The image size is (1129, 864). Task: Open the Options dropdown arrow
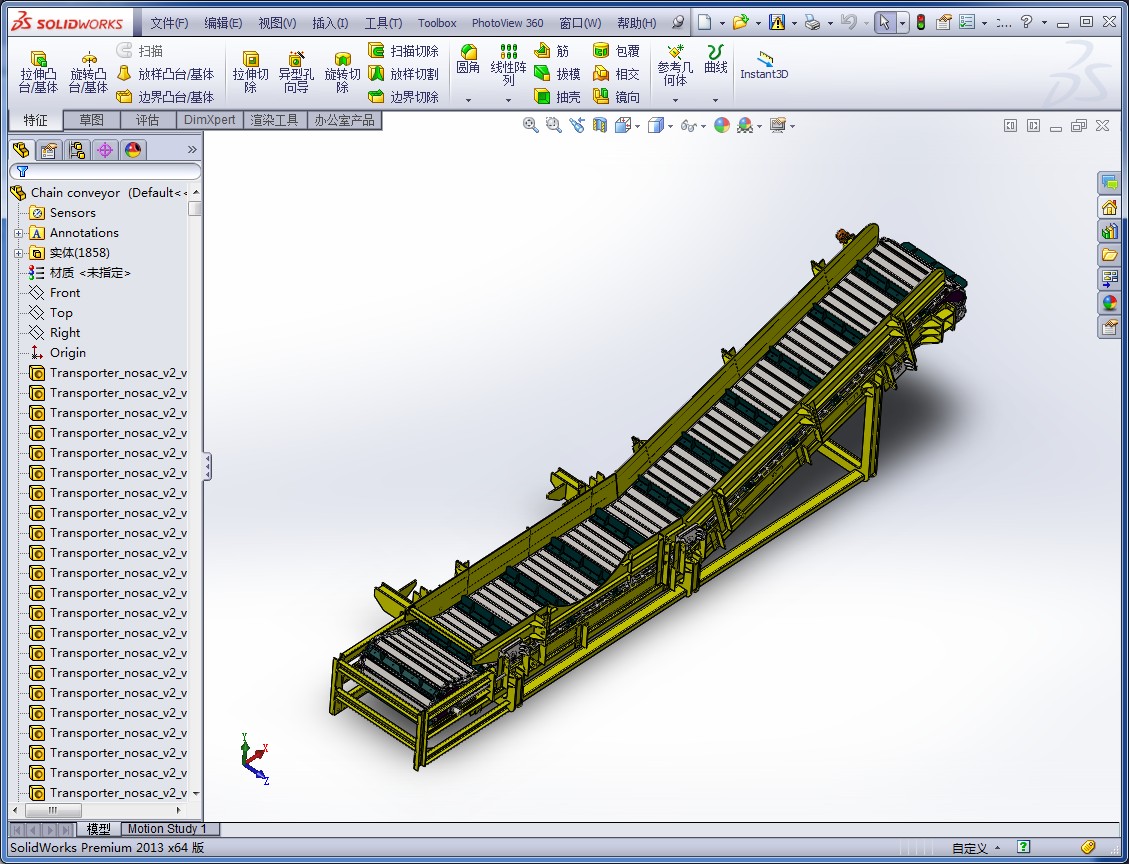tap(984, 23)
